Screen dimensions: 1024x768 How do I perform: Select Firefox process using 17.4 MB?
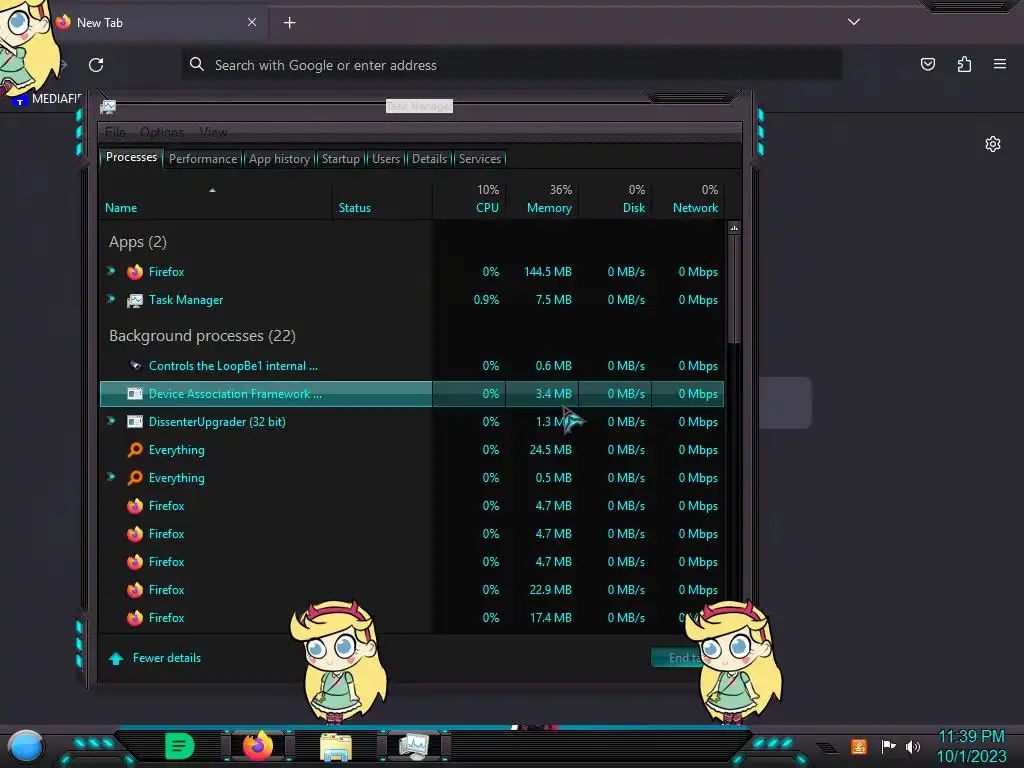[411, 618]
